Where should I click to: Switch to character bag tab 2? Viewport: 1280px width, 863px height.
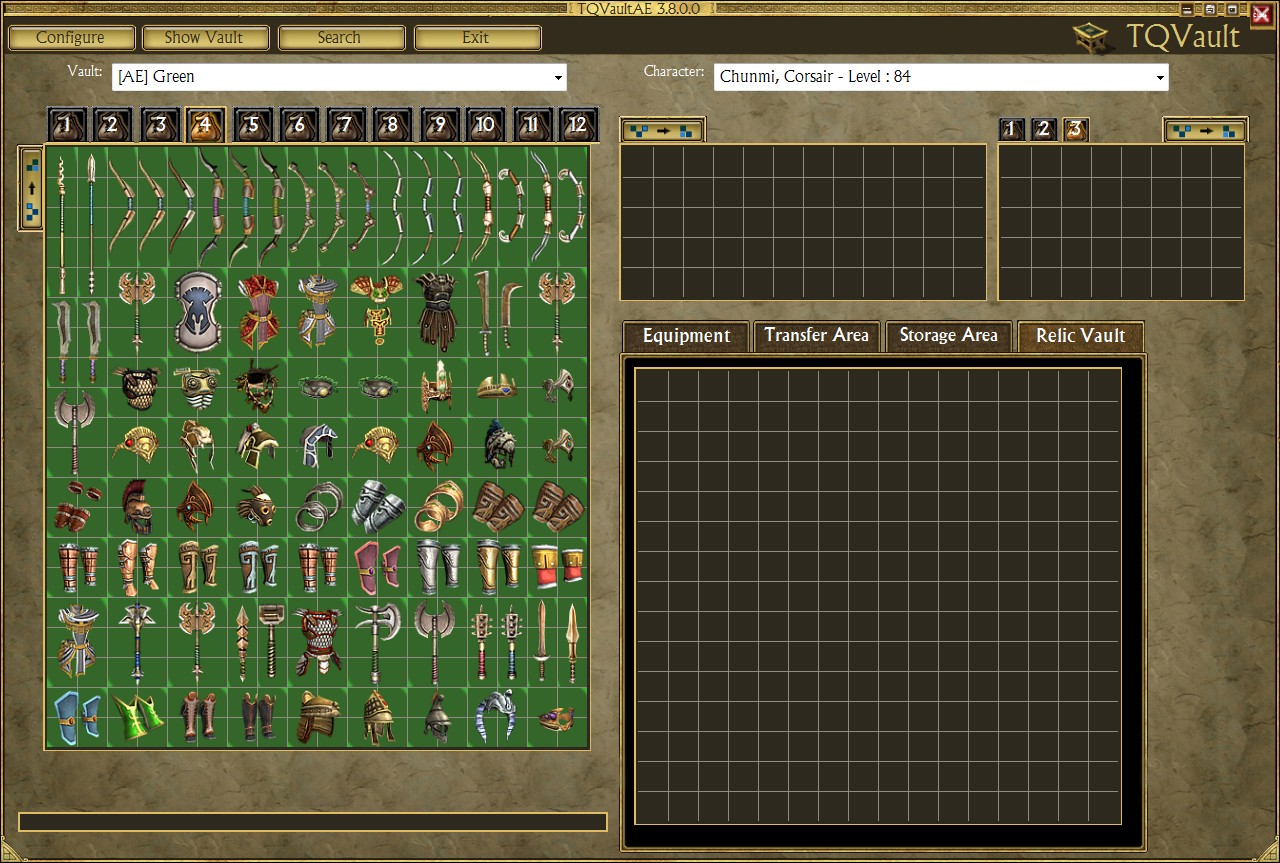(x=1044, y=129)
